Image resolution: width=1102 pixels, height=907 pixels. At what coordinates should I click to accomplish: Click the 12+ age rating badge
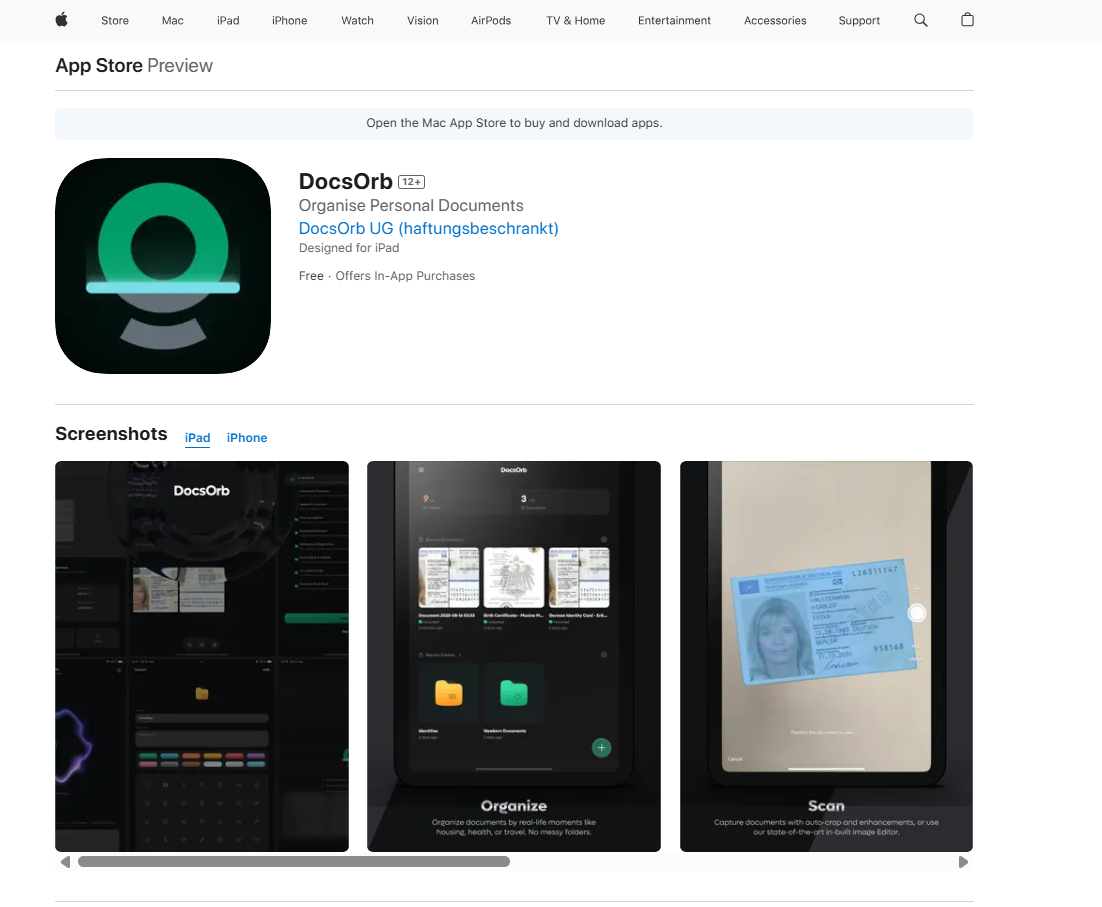(411, 181)
